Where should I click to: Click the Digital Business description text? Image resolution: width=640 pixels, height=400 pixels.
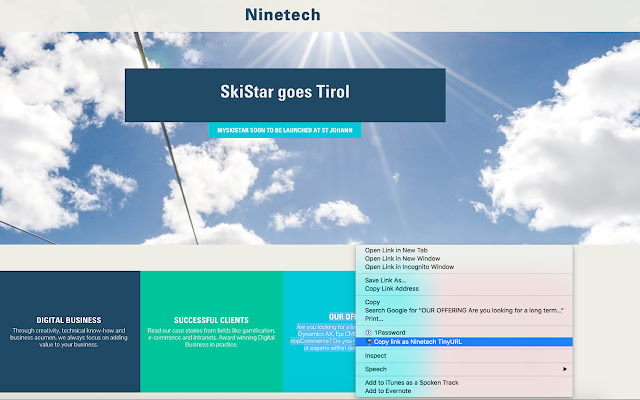click(69, 338)
